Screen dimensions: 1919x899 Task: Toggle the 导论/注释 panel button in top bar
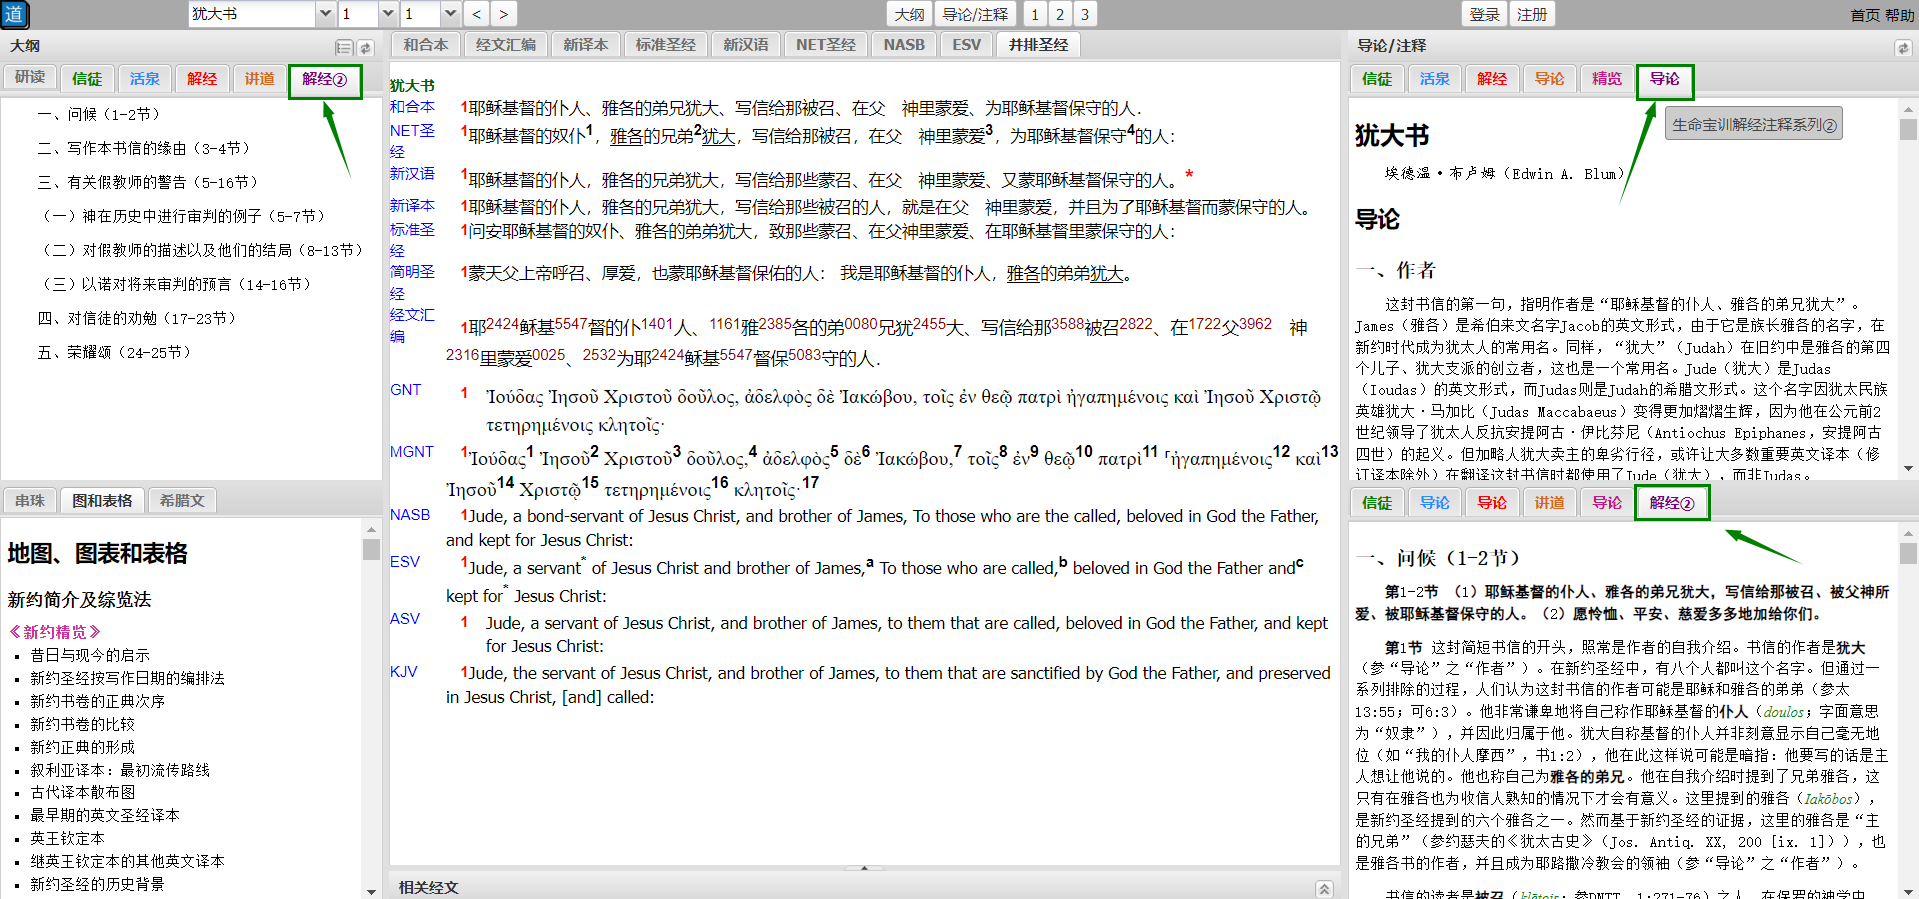pyautogui.click(x=975, y=14)
